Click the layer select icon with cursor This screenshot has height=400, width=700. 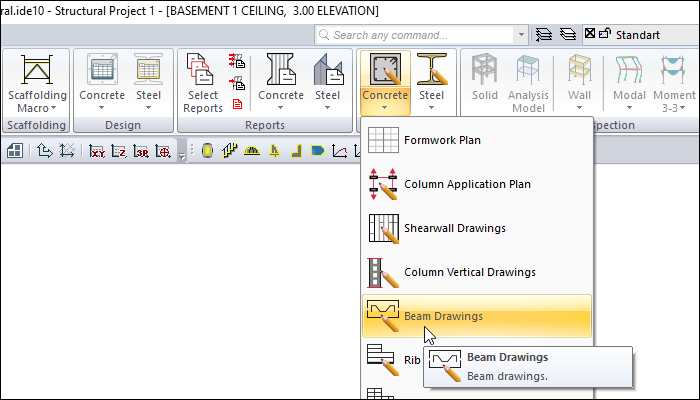click(x=544, y=35)
